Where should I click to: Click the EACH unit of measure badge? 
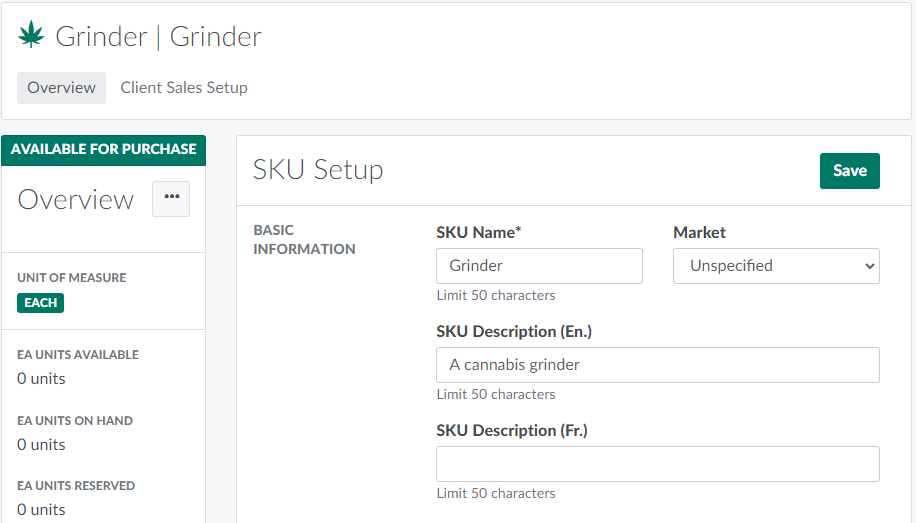41,302
